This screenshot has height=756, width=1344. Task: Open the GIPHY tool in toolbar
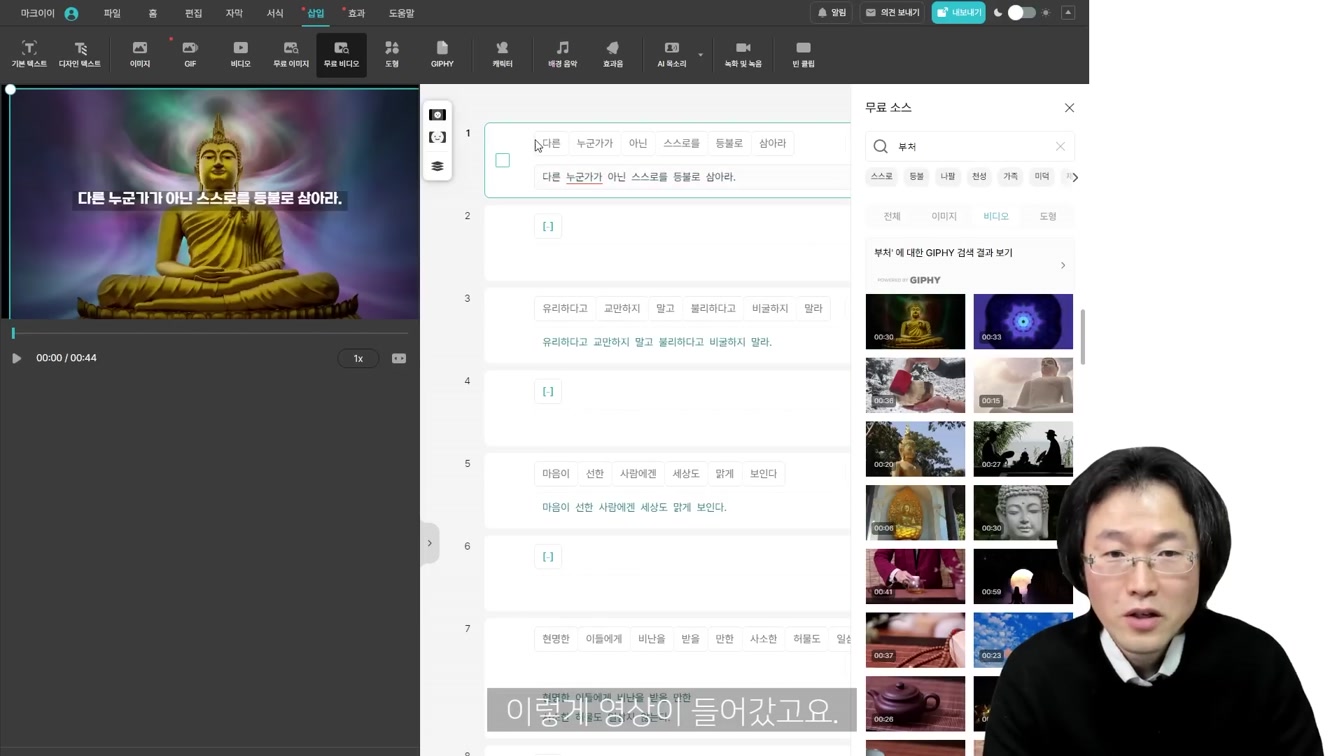tap(442, 54)
